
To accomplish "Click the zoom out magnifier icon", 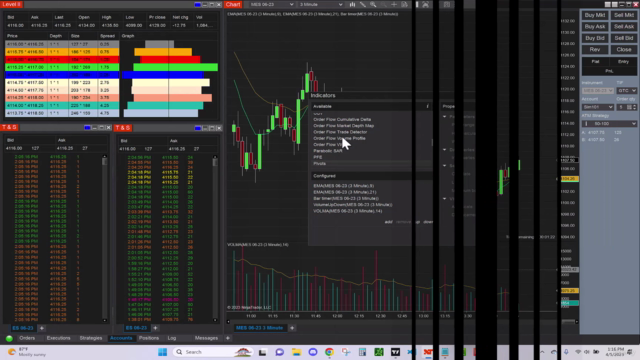I will (384, 4).
